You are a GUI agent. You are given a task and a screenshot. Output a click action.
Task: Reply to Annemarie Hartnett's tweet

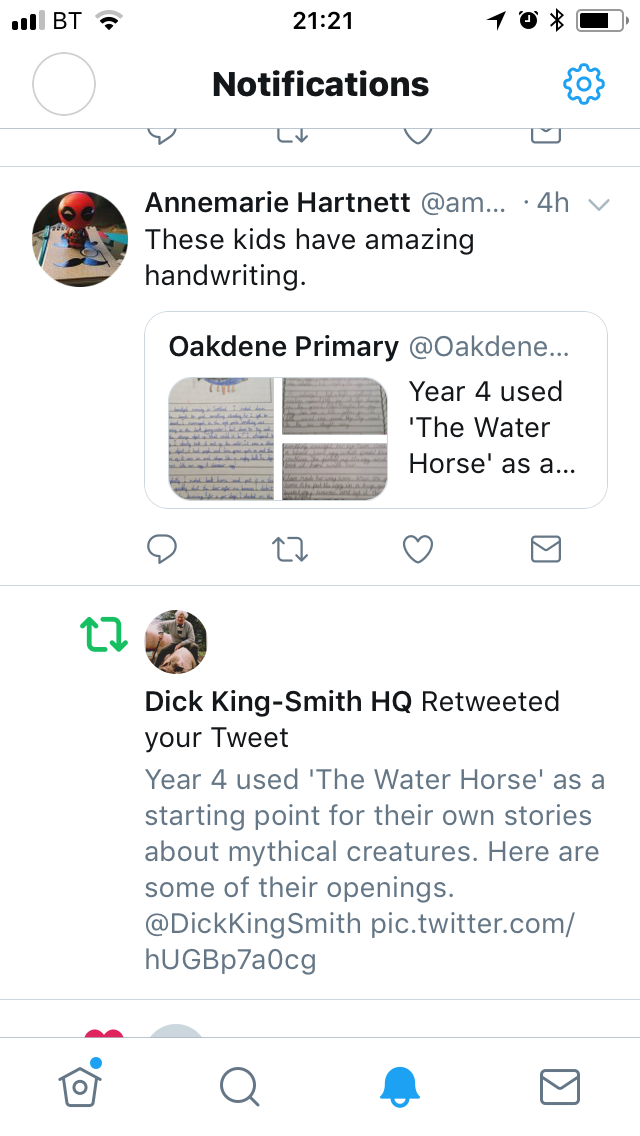[162, 548]
